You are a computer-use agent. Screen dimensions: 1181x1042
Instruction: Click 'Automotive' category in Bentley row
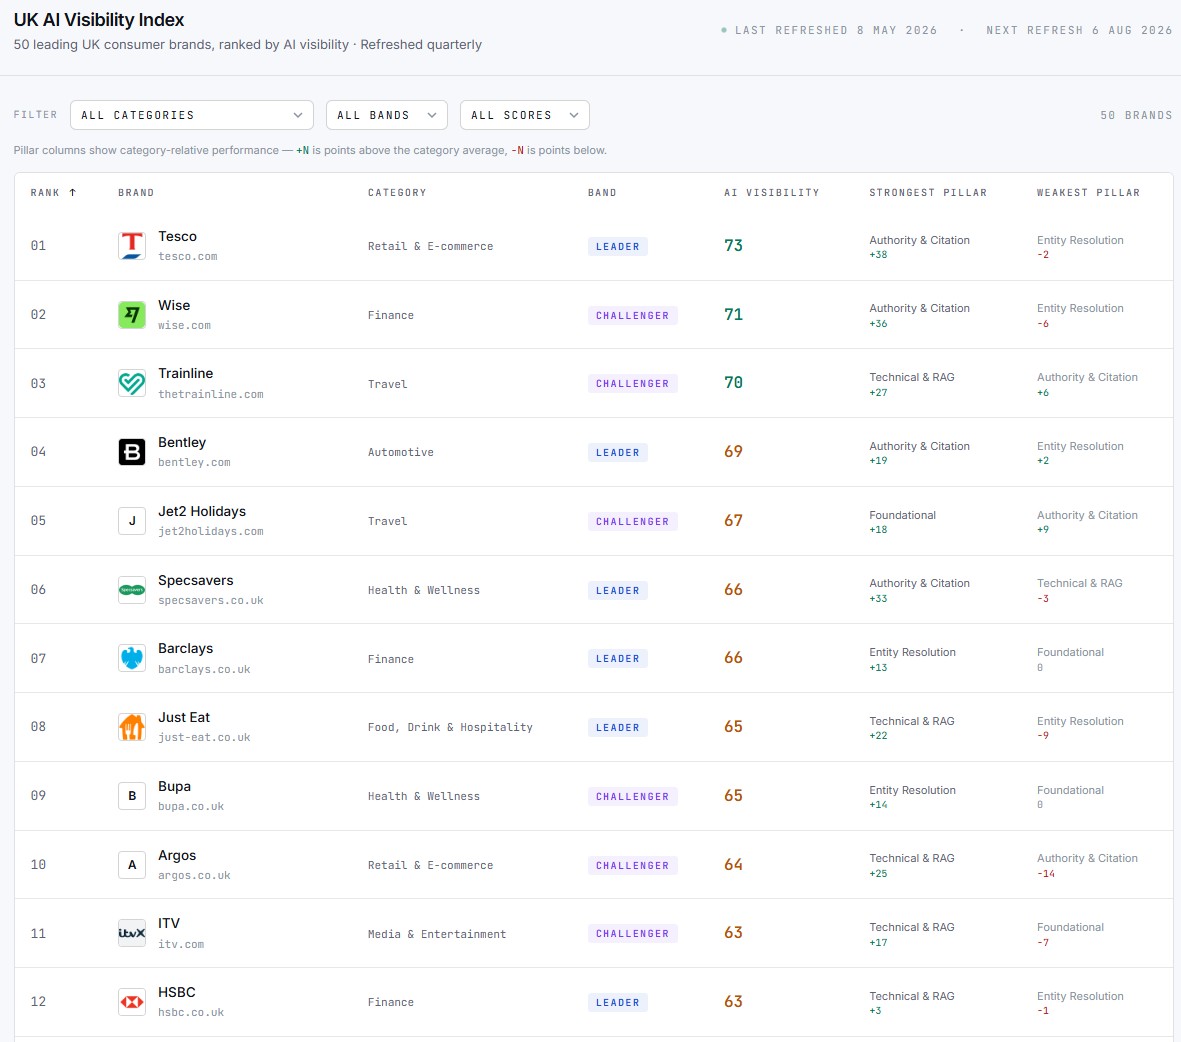(401, 453)
